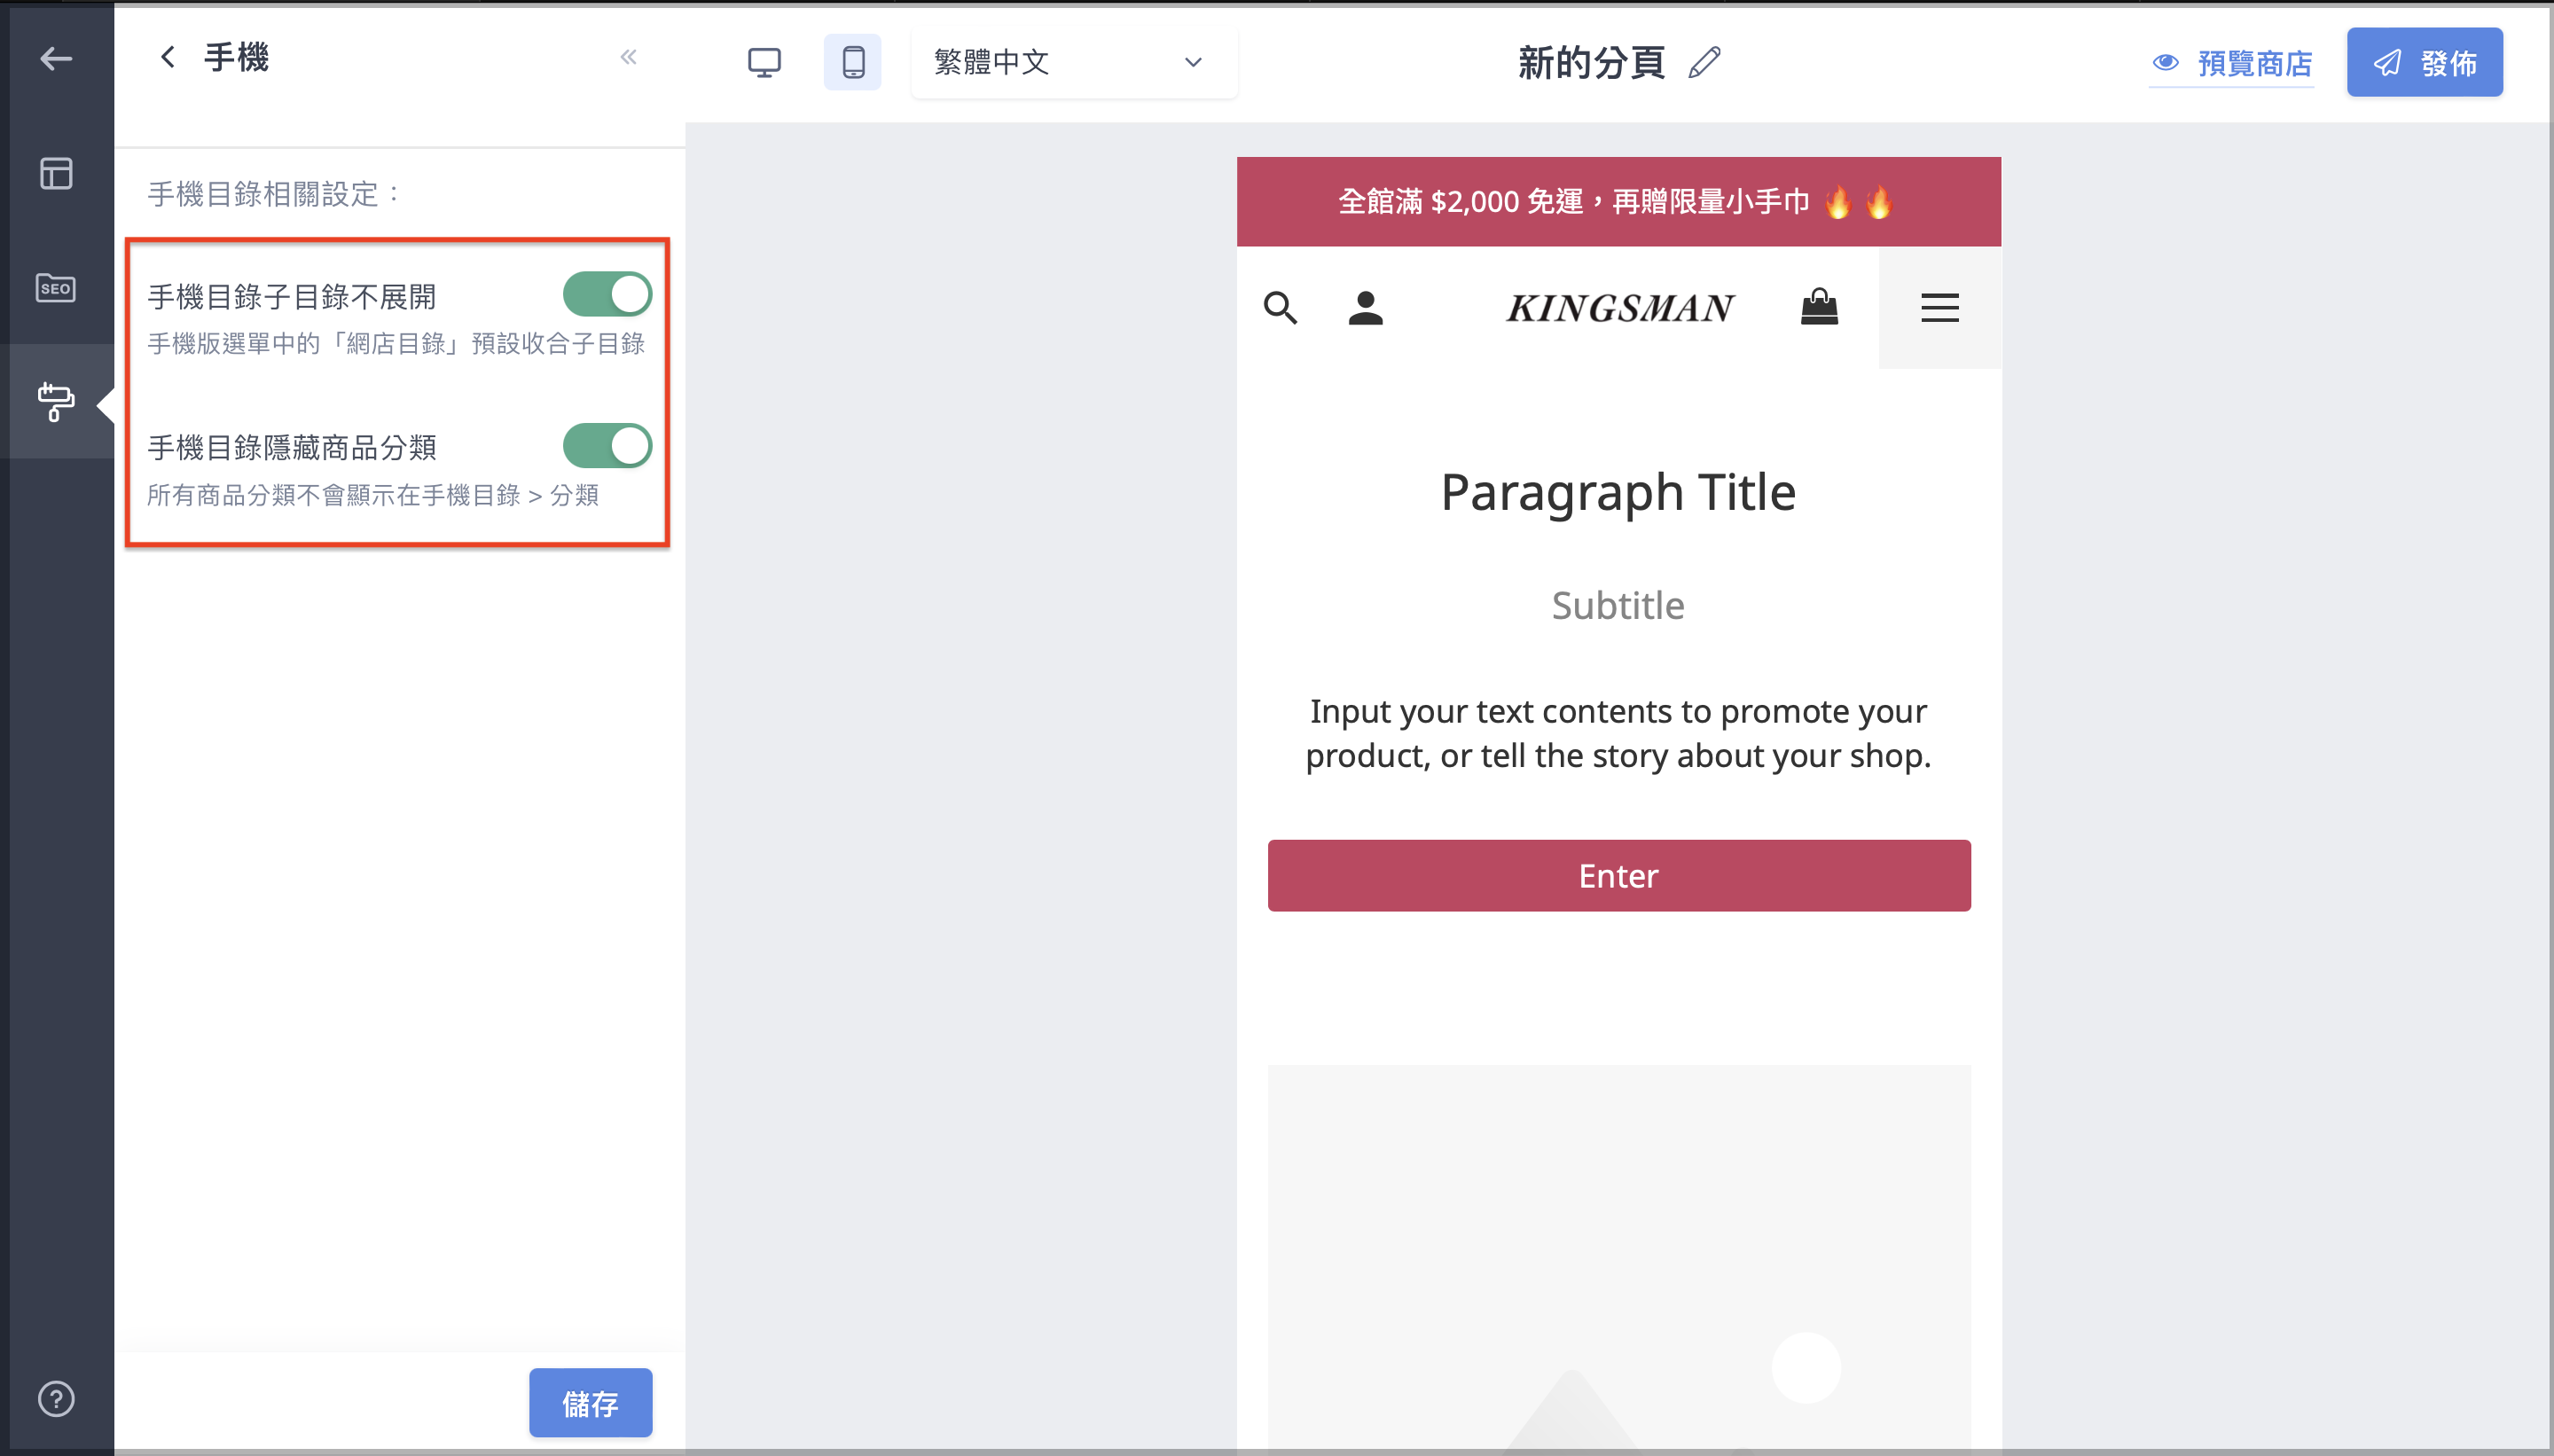Click the 所有商品分類不會顯示 description text
This screenshot has width=2554, height=1456.
(373, 495)
